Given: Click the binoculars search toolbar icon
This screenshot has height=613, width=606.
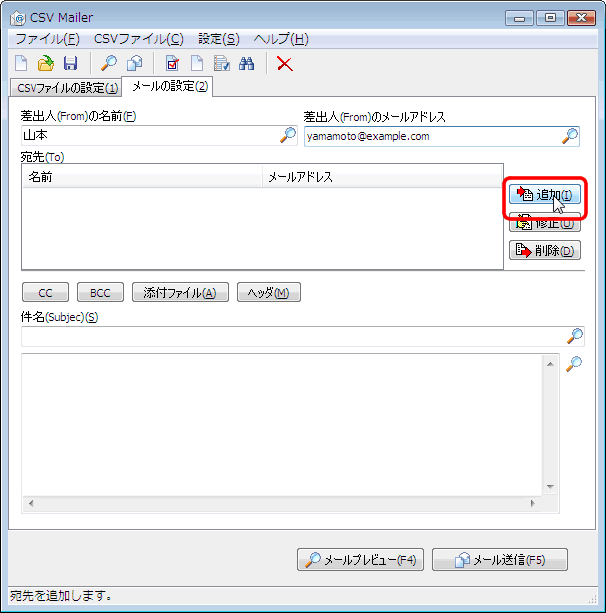Looking at the screenshot, I should tap(247, 64).
